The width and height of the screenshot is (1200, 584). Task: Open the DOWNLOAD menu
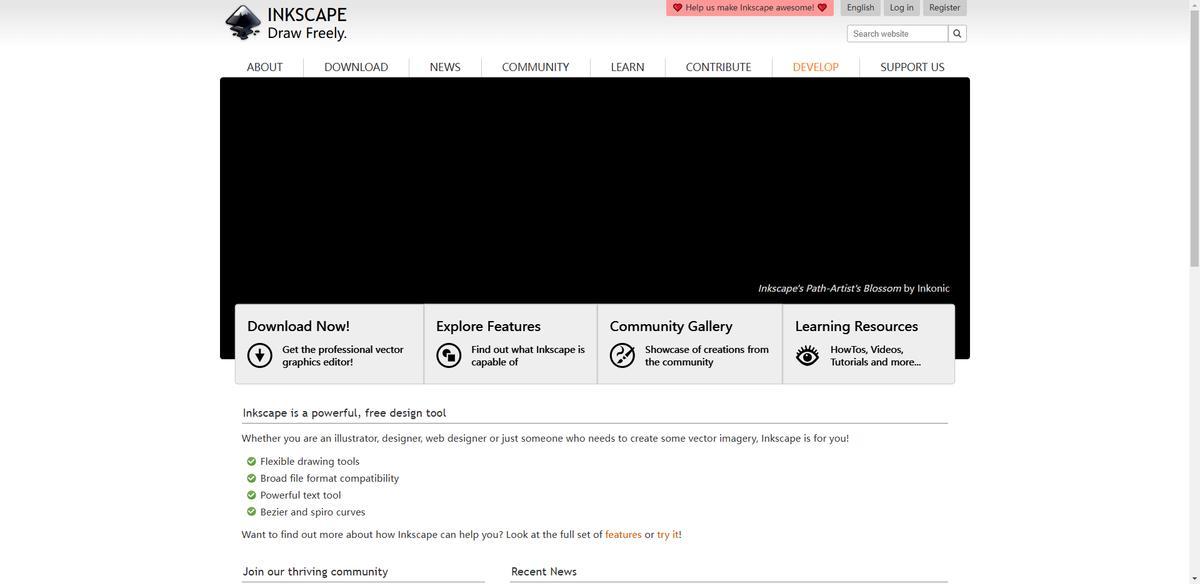[356, 67]
